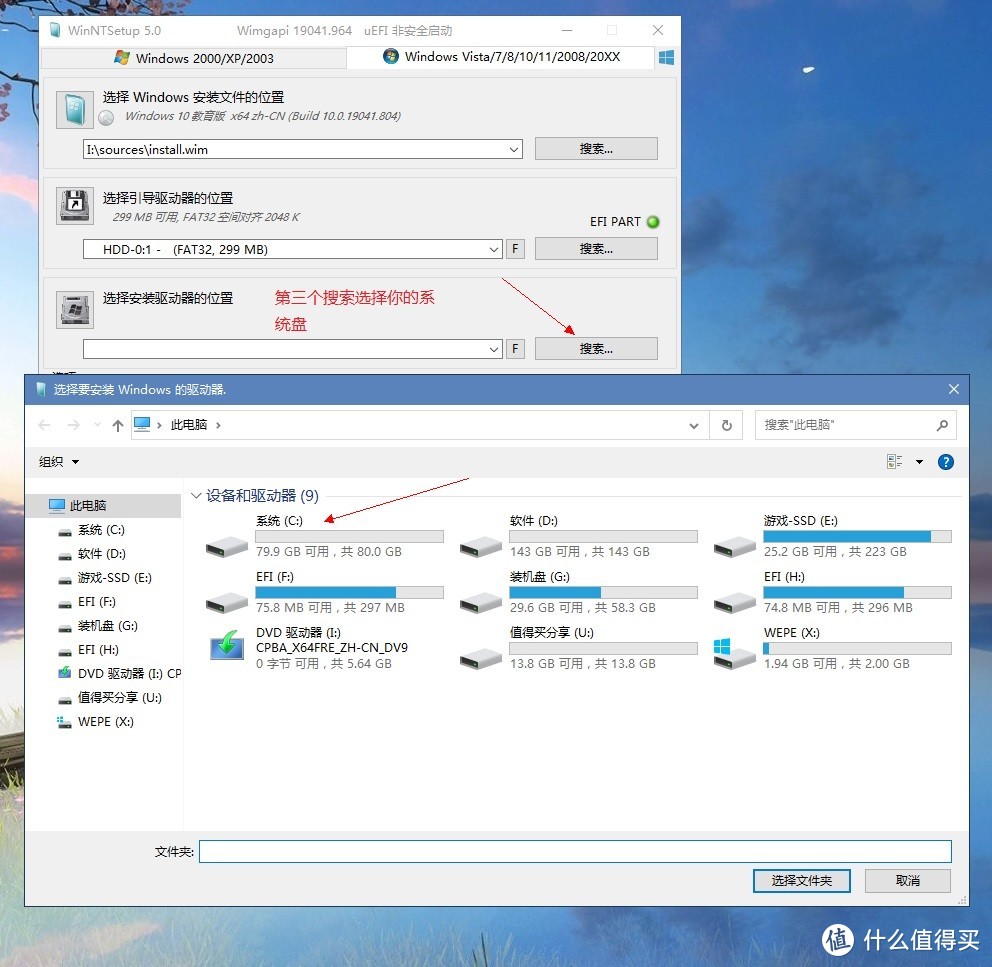This screenshot has height=967, width=992.
Task: Click the 装机盘 (G:) usage bar
Action: coord(604,593)
